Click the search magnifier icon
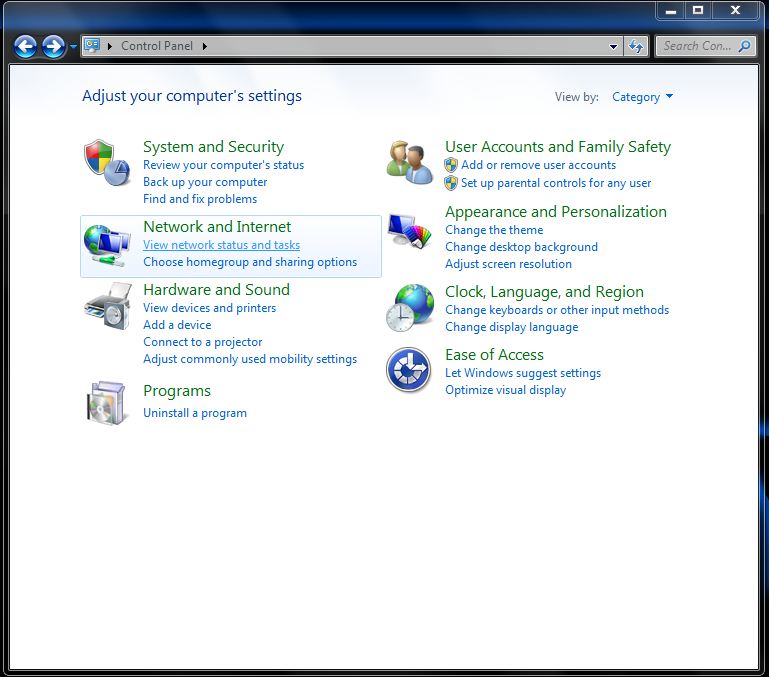Screen dimensions: 769x677 [744, 46]
